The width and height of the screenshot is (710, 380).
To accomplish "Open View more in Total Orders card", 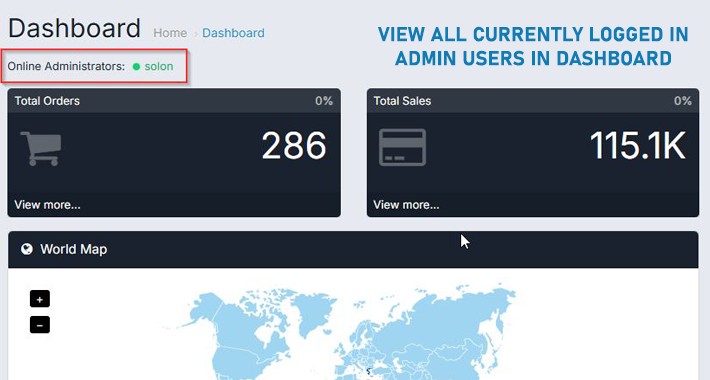I will [47, 205].
